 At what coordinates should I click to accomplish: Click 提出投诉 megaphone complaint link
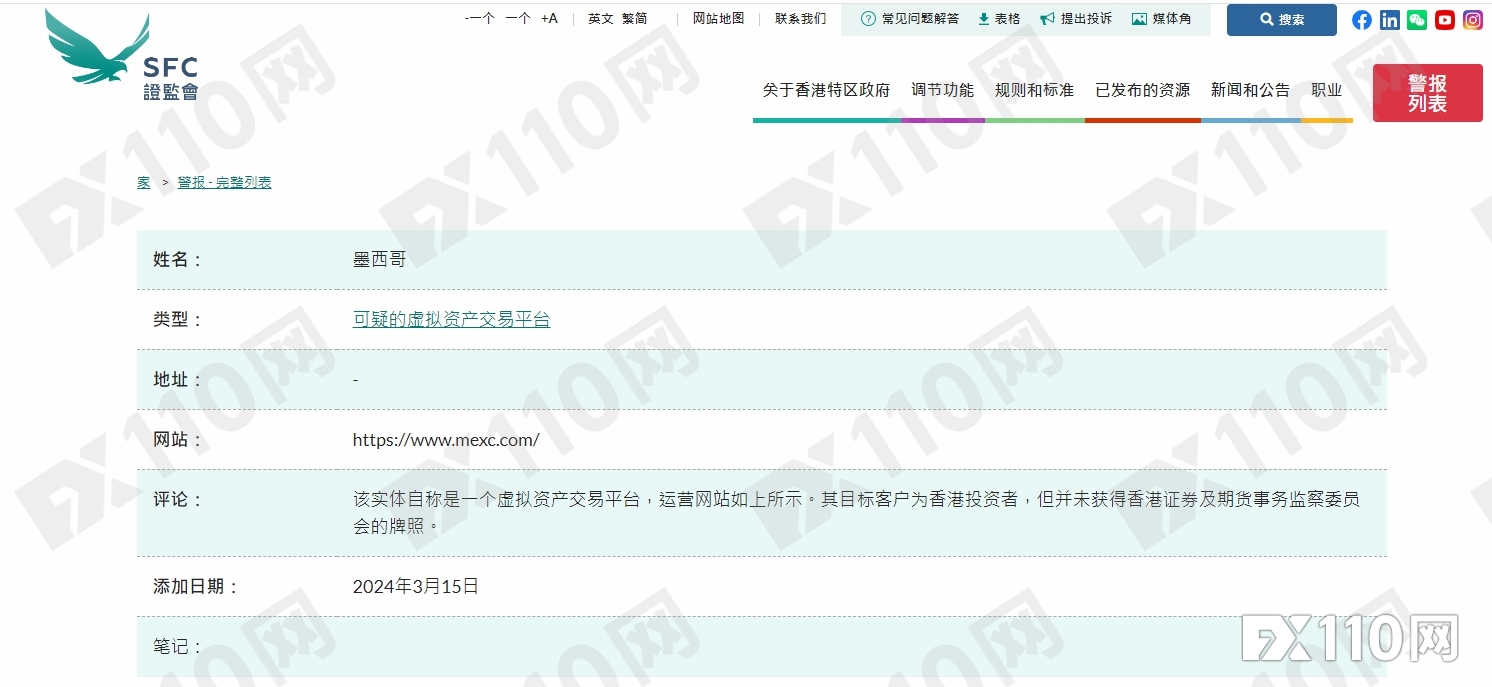pyautogui.click(x=1076, y=19)
